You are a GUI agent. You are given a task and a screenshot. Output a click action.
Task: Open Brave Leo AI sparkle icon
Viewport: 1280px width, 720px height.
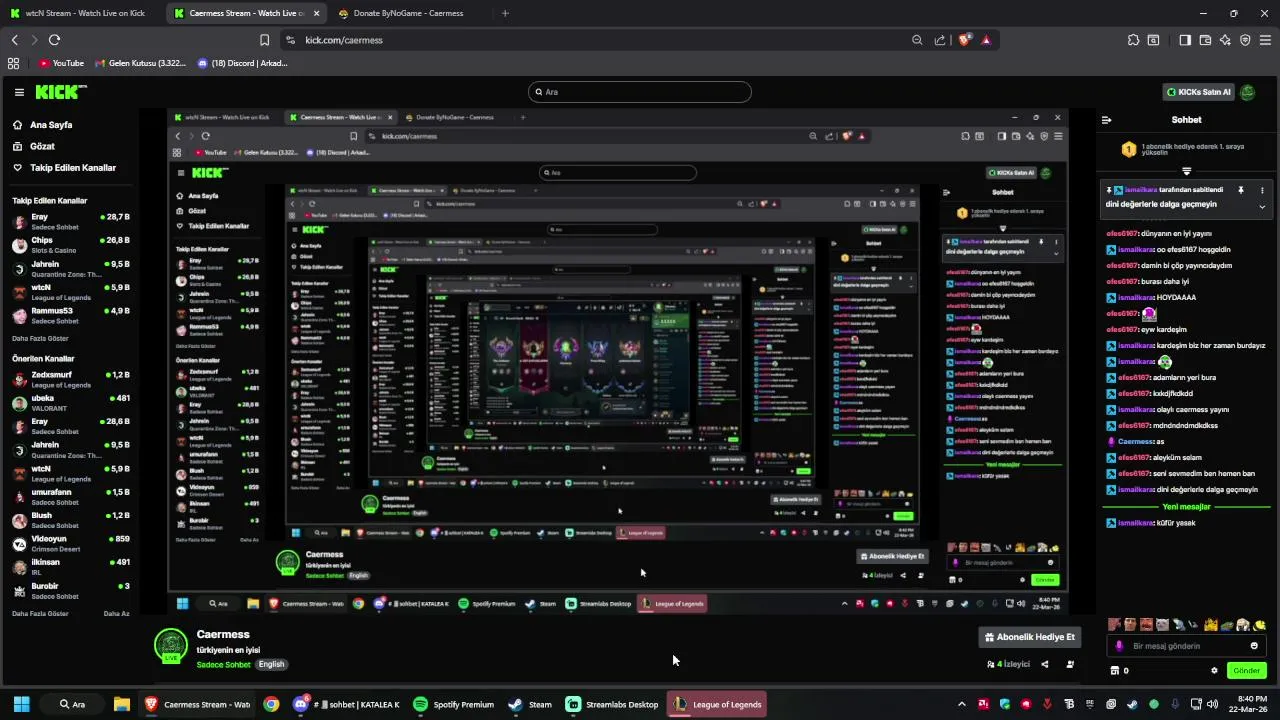[1225, 40]
